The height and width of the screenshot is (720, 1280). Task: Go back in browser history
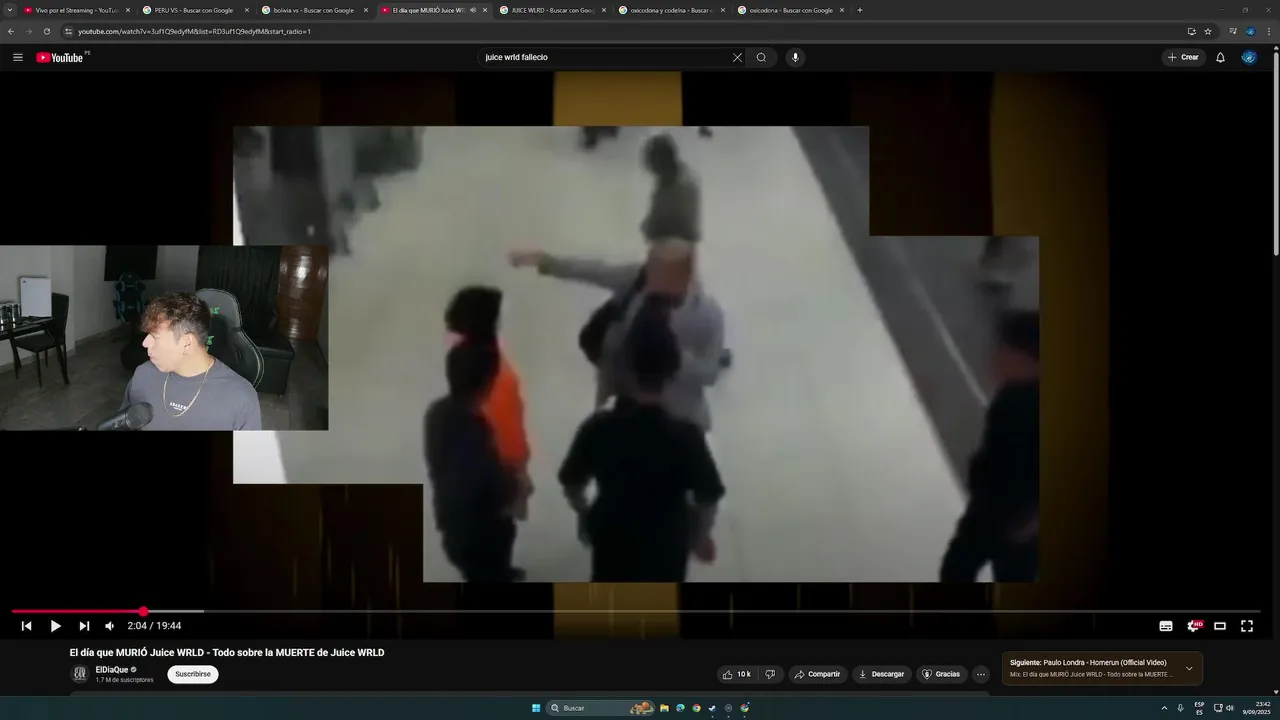pyautogui.click(x=11, y=31)
